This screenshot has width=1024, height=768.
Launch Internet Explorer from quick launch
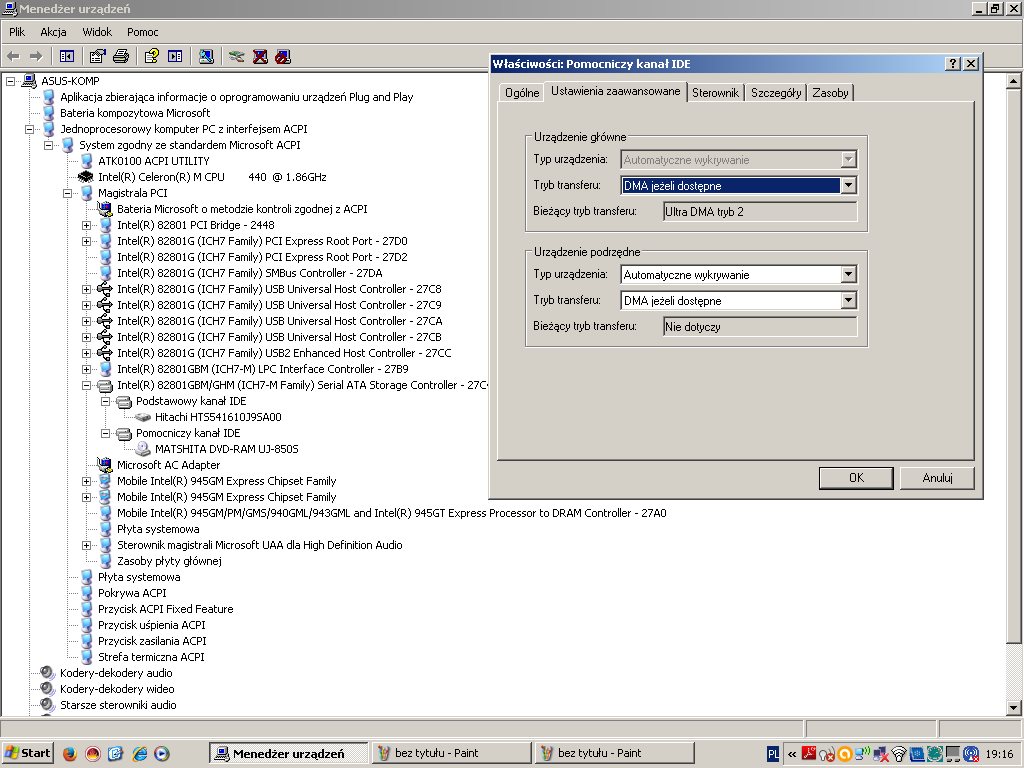139,754
